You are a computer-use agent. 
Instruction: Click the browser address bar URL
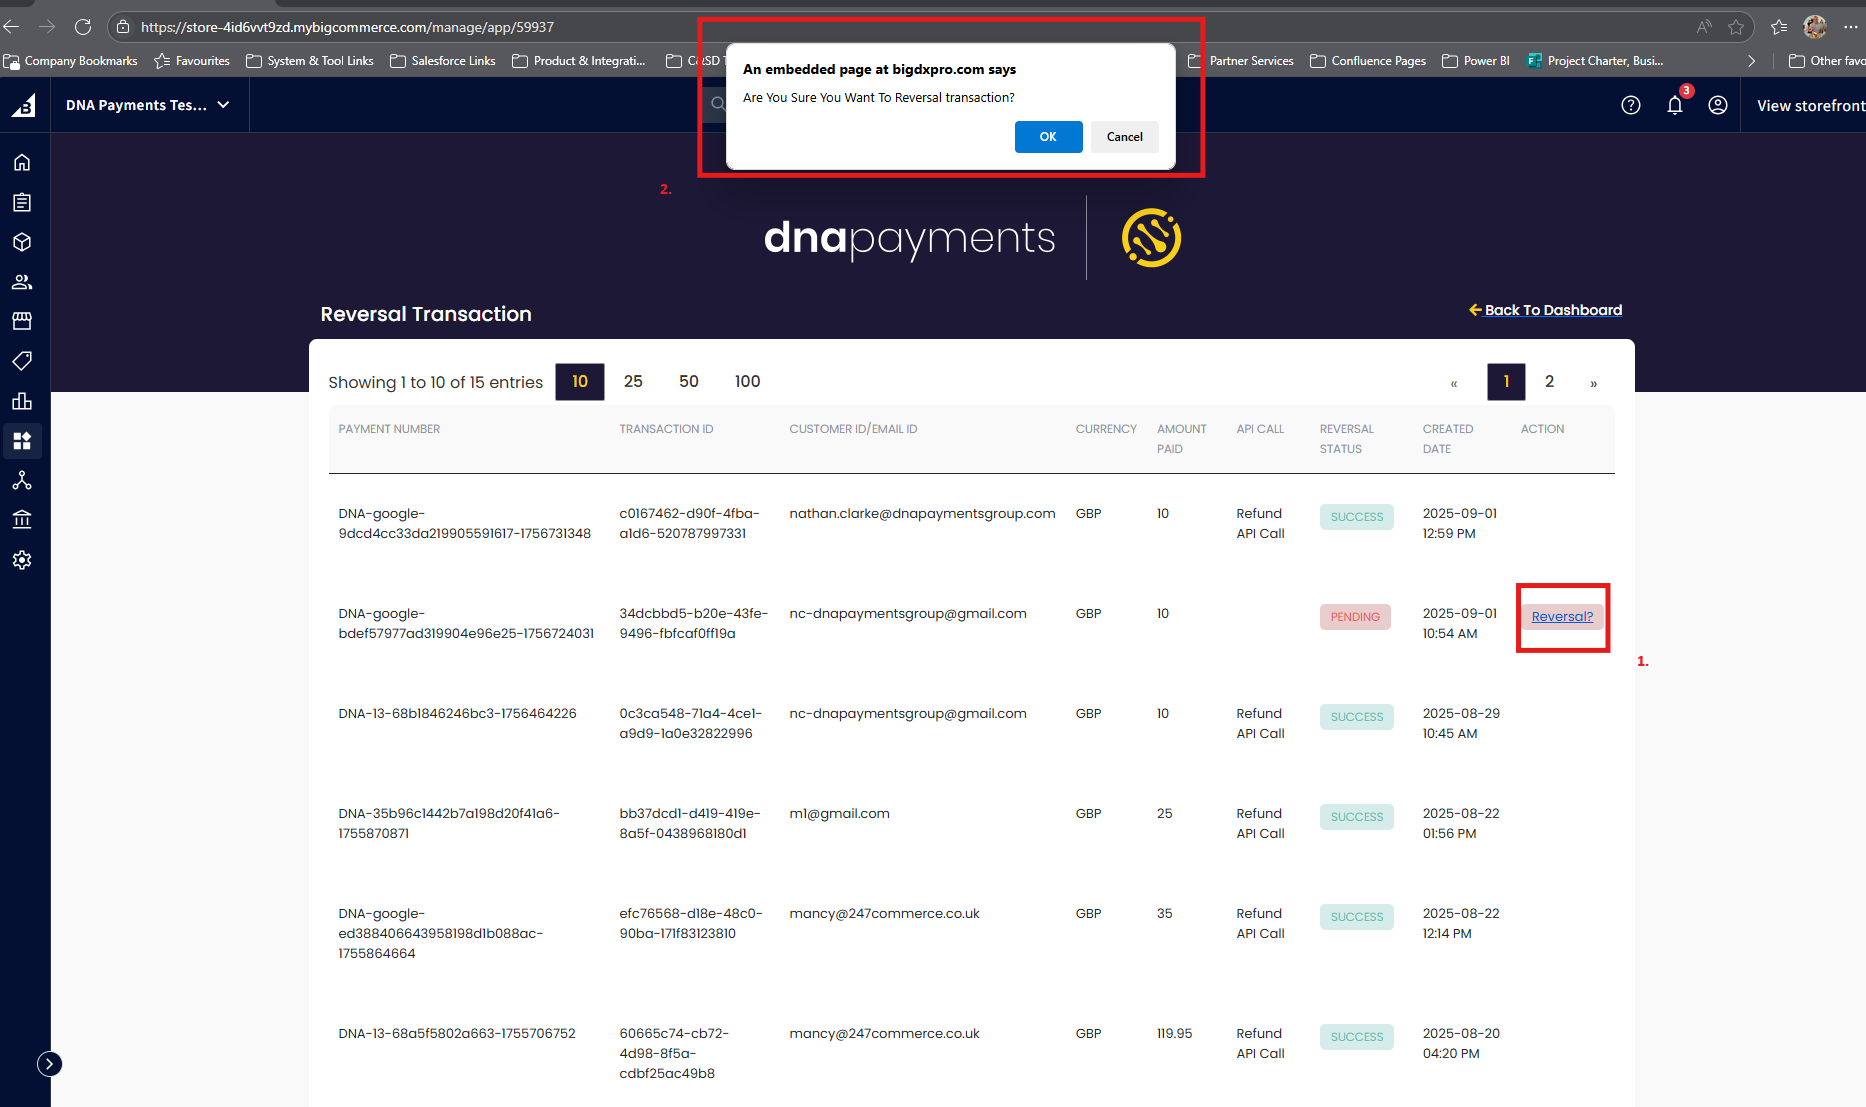pos(347,27)
